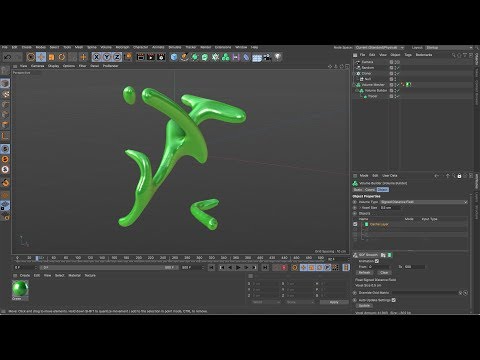Select Polygons mode icon in left palette
This screenshot has width=480, height=360.
coord(5,125)
